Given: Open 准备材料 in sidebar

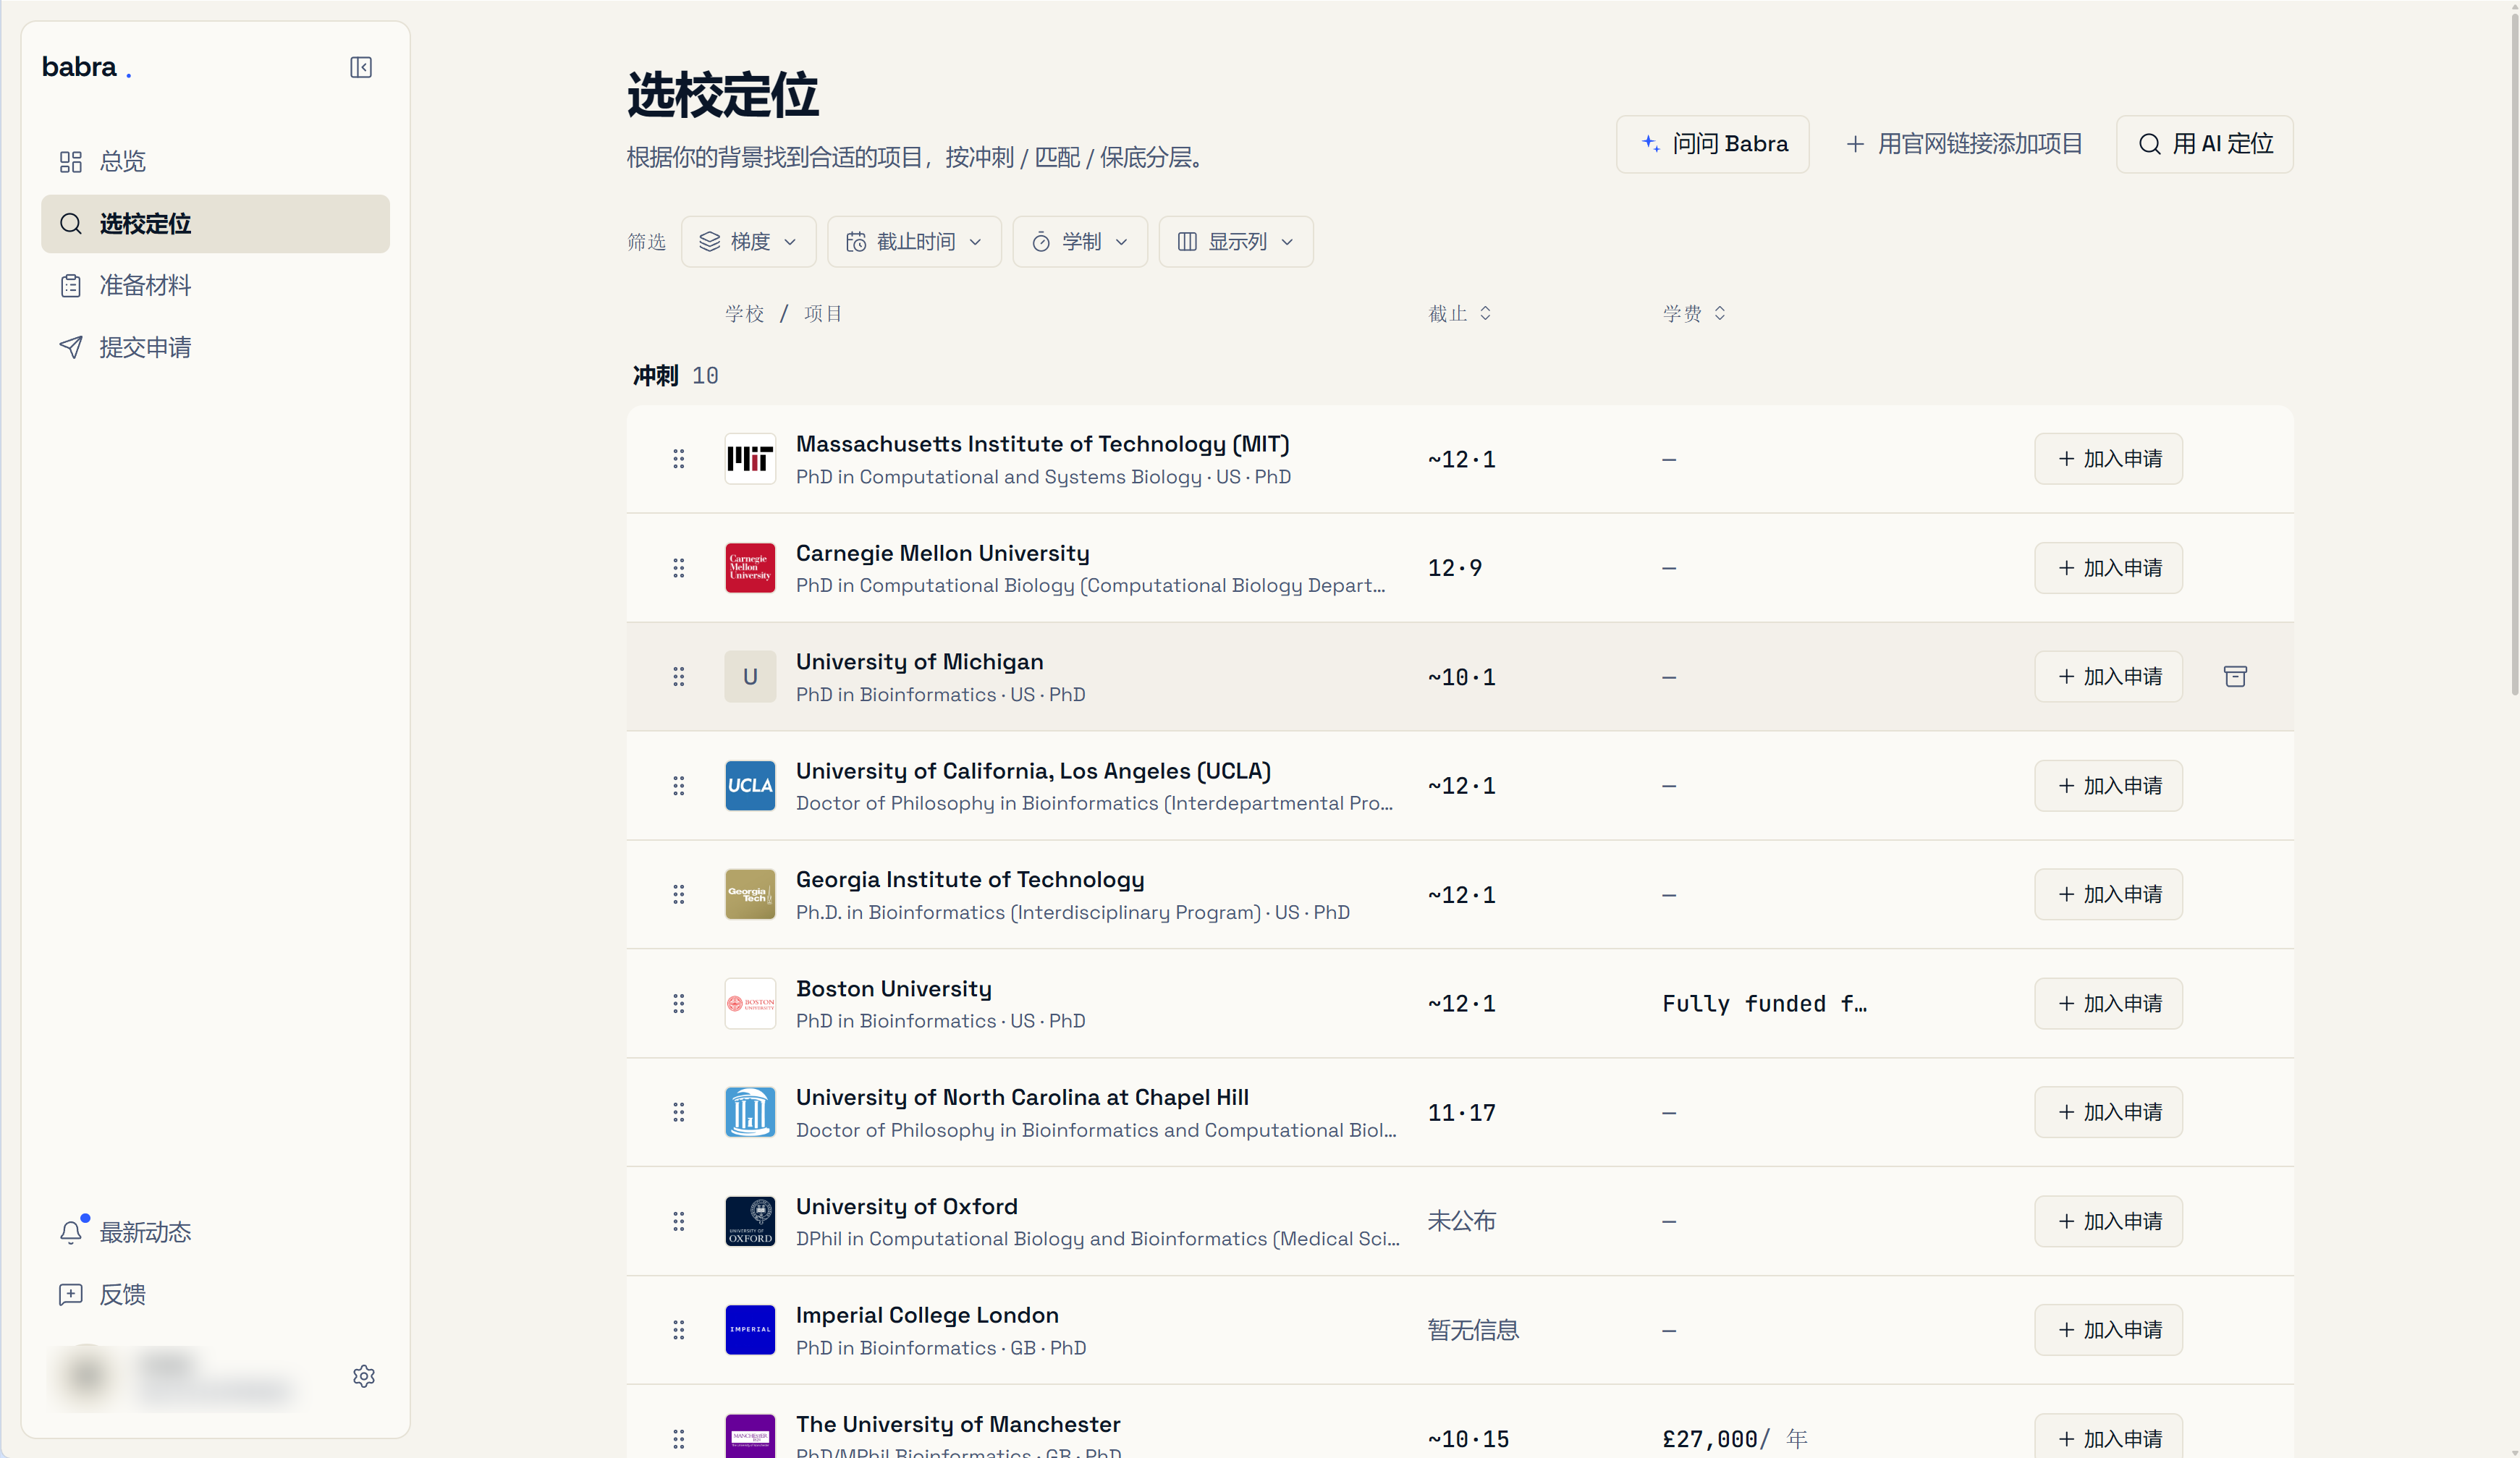Looking at the screenshot, I should click(215, 286).
